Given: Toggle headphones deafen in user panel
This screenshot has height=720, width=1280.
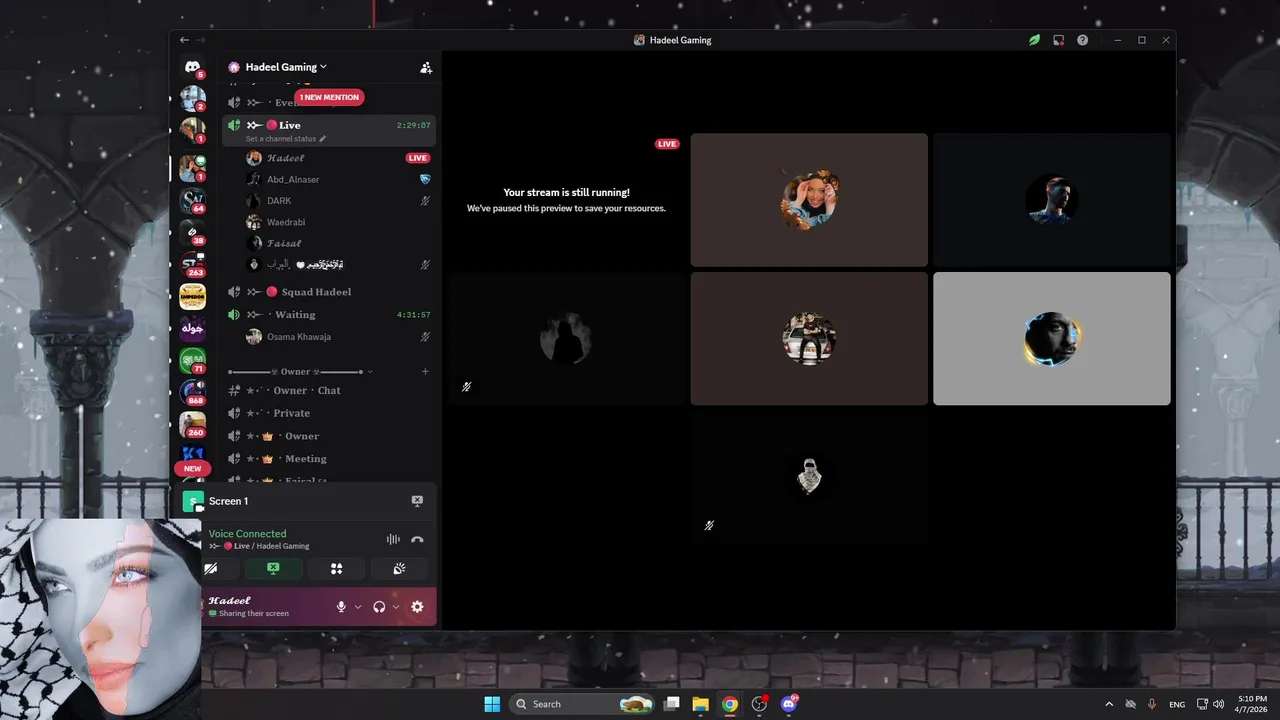Looking at the screenshot, I should pyautogui.click(x=379, y=606).
